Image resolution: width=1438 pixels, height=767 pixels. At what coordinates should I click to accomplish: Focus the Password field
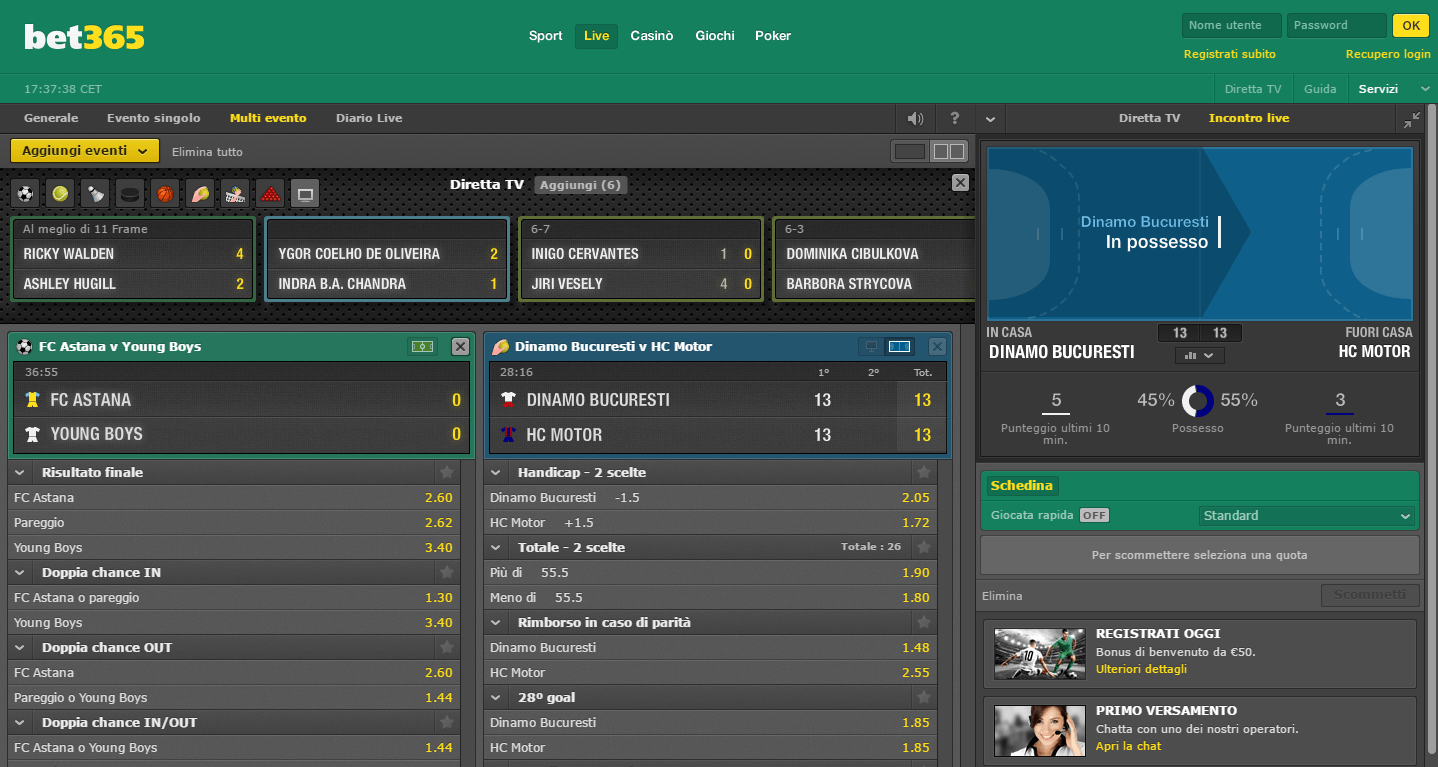[x=1337, y=26]
